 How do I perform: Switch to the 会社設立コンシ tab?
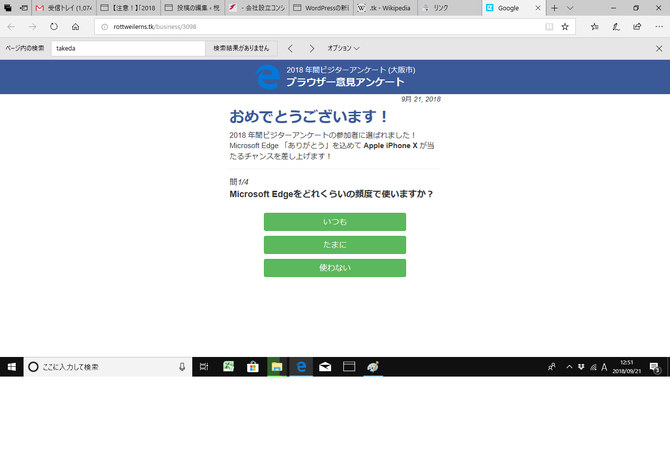coord(257,8)
